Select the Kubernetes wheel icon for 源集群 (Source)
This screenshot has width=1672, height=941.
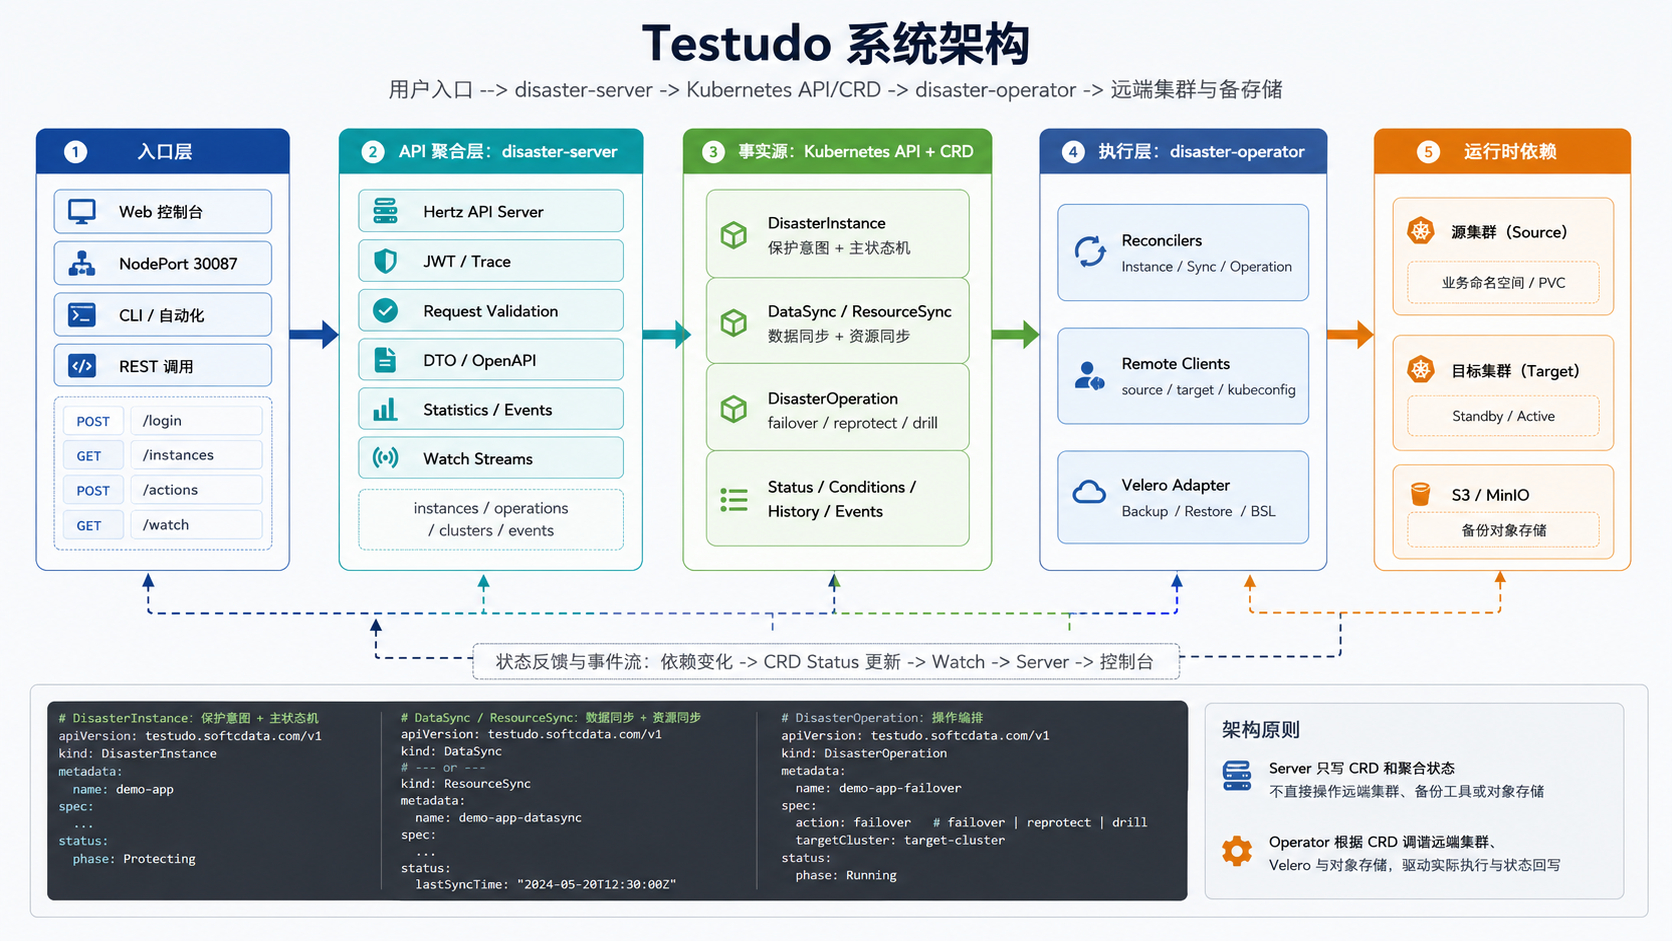pos(1421,231)
